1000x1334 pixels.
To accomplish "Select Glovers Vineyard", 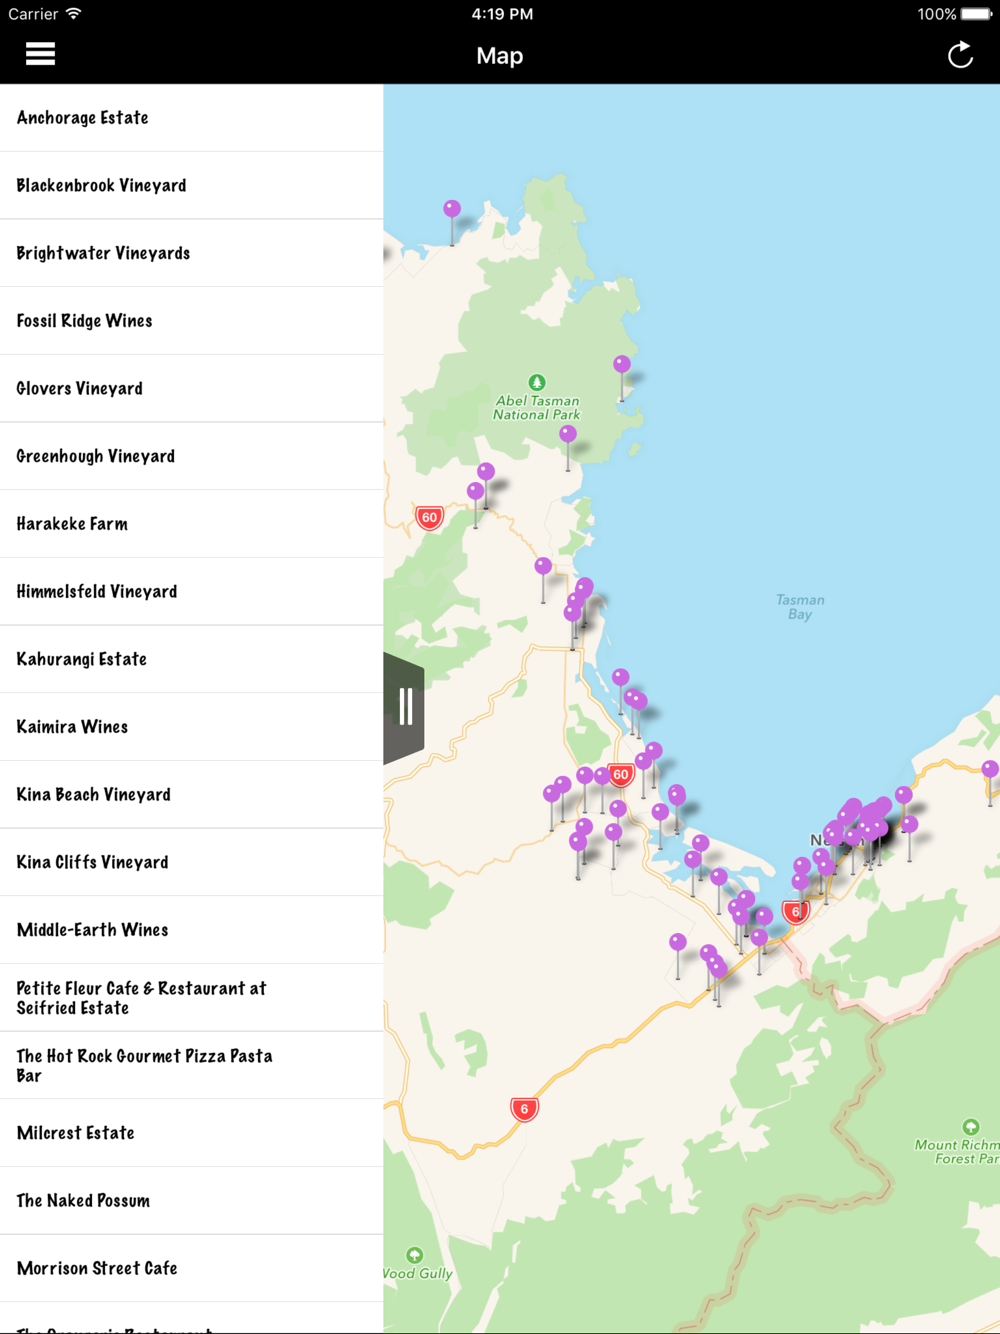I will [192, 389].
